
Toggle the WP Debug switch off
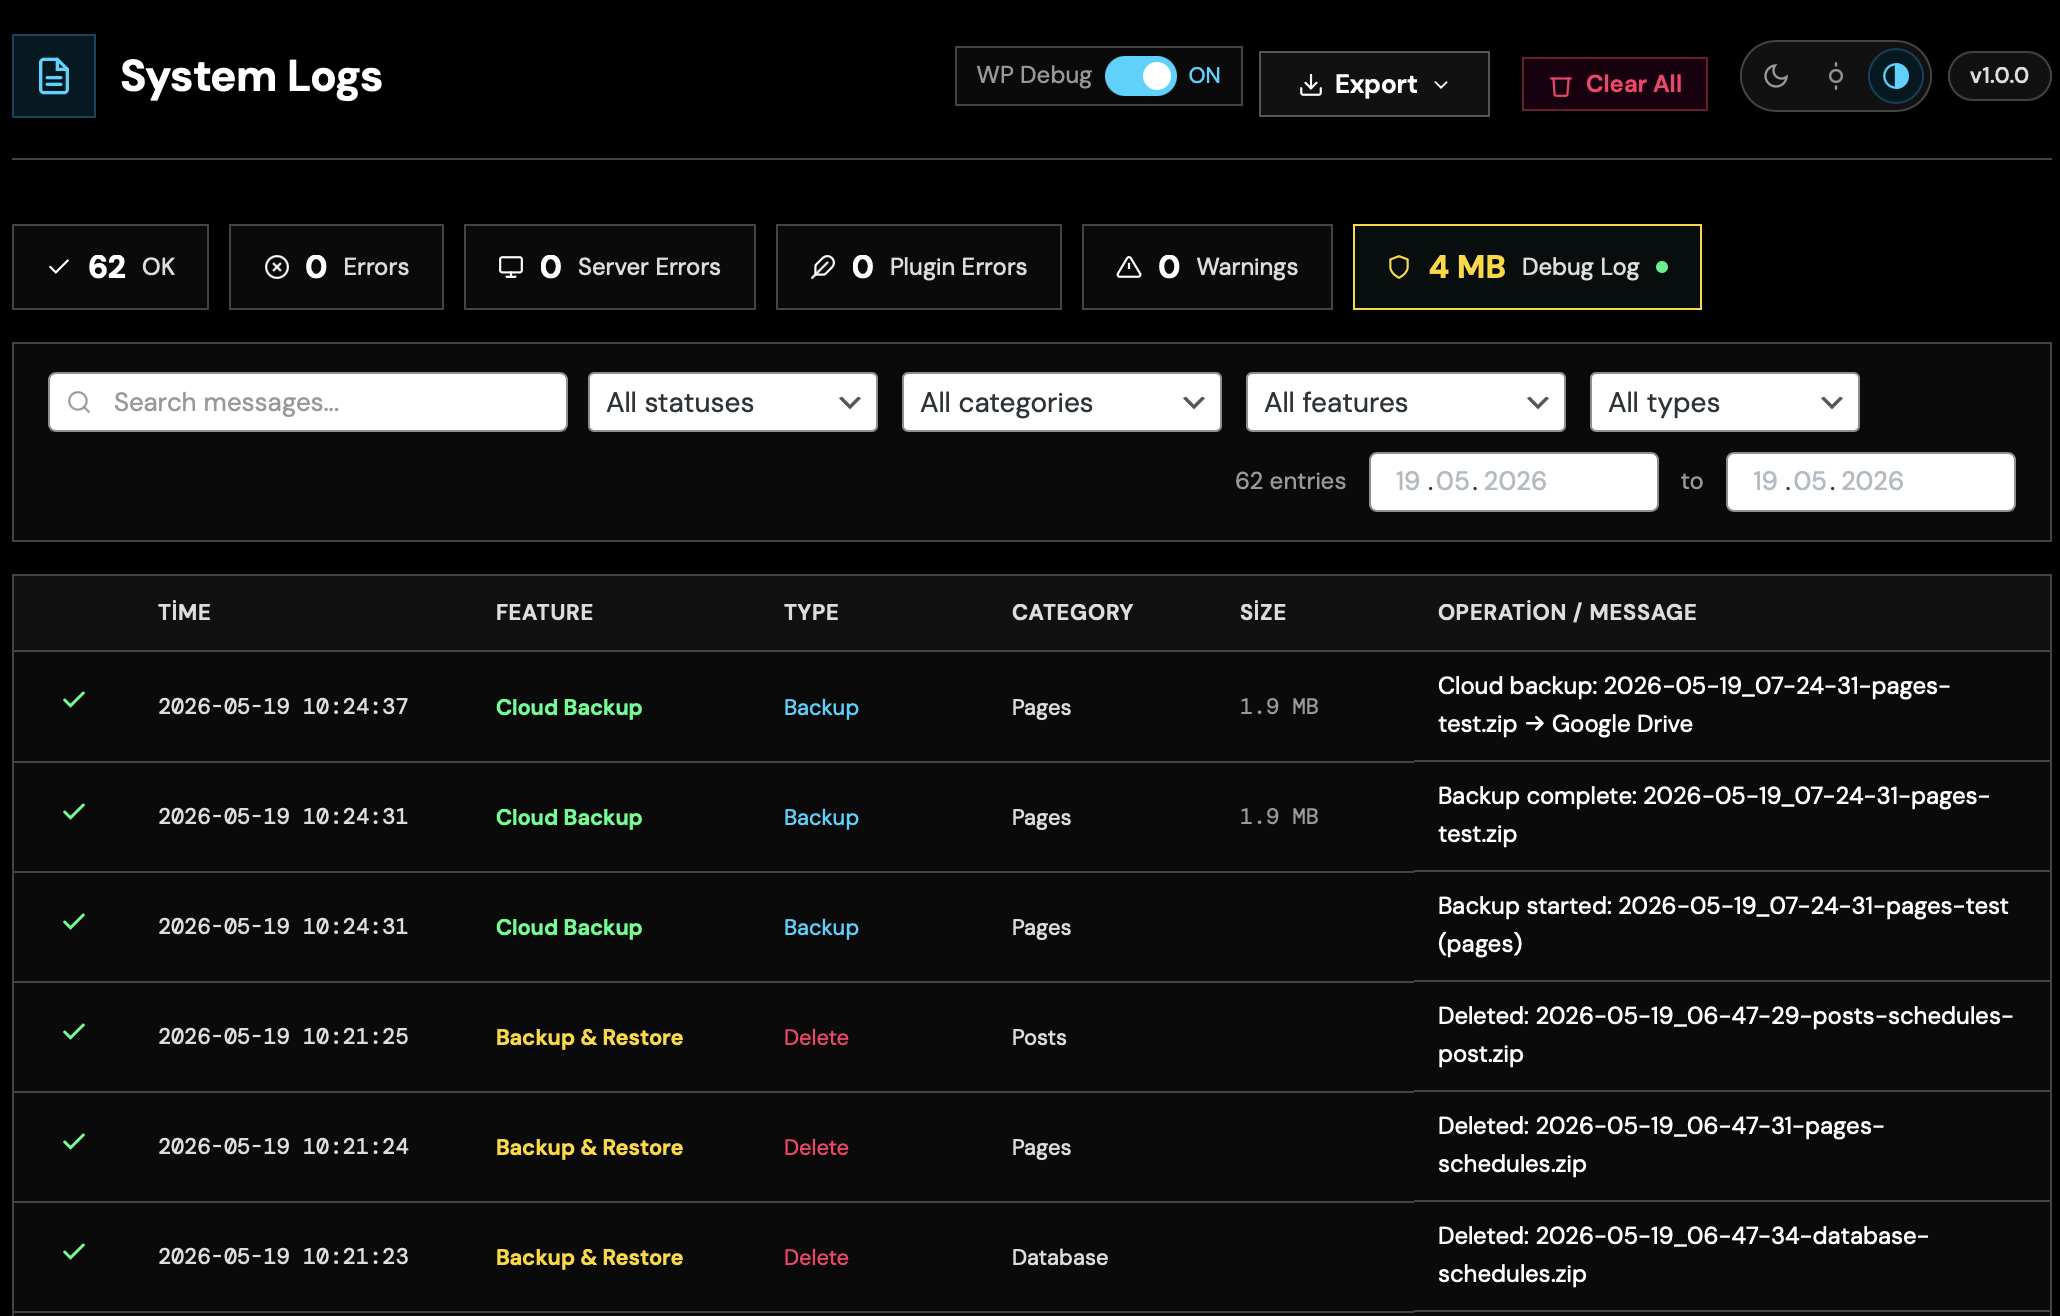tap(1140, 76)
